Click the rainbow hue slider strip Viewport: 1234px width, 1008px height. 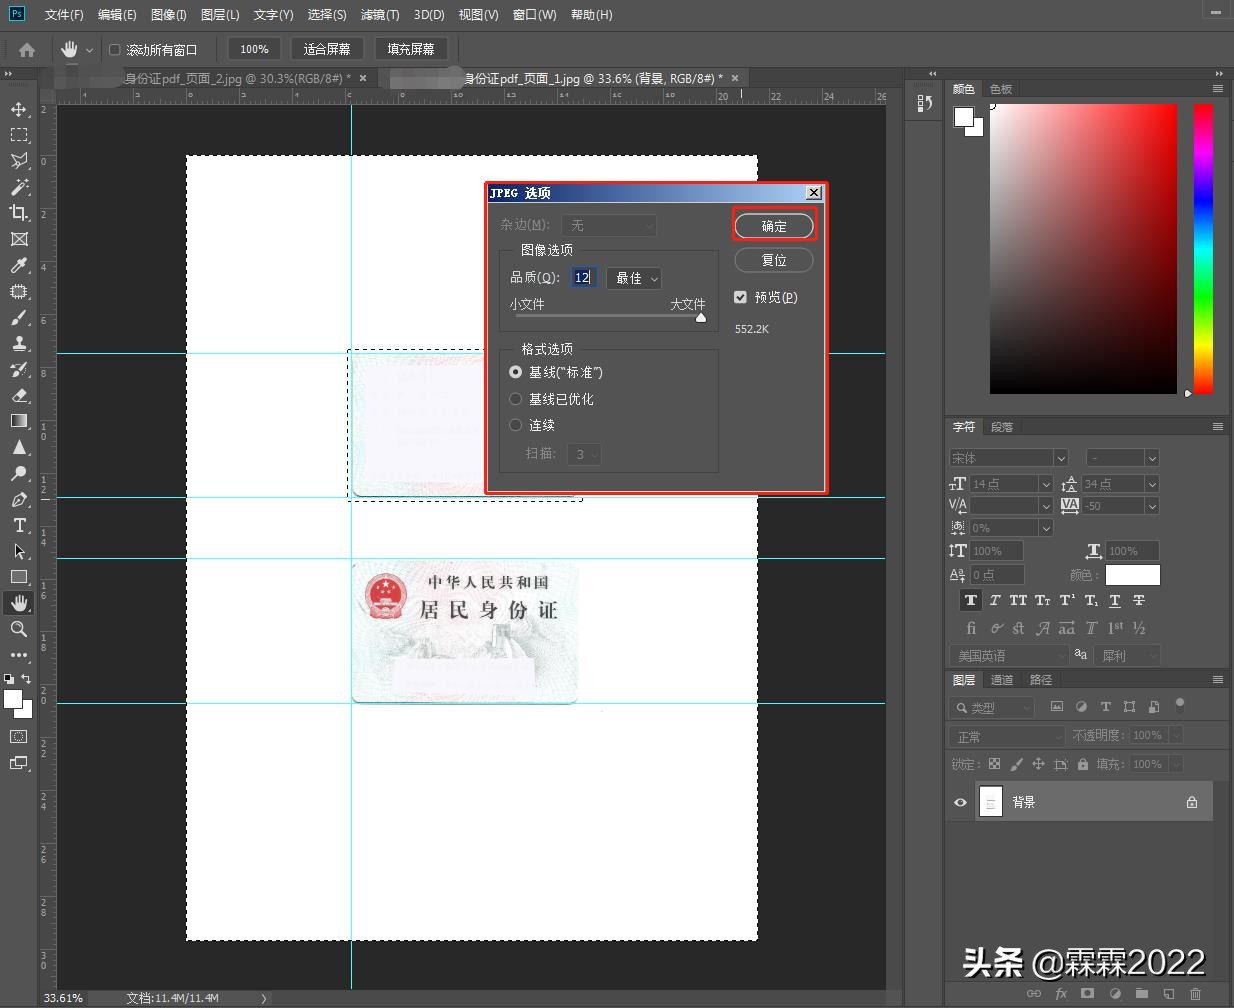1203,248
